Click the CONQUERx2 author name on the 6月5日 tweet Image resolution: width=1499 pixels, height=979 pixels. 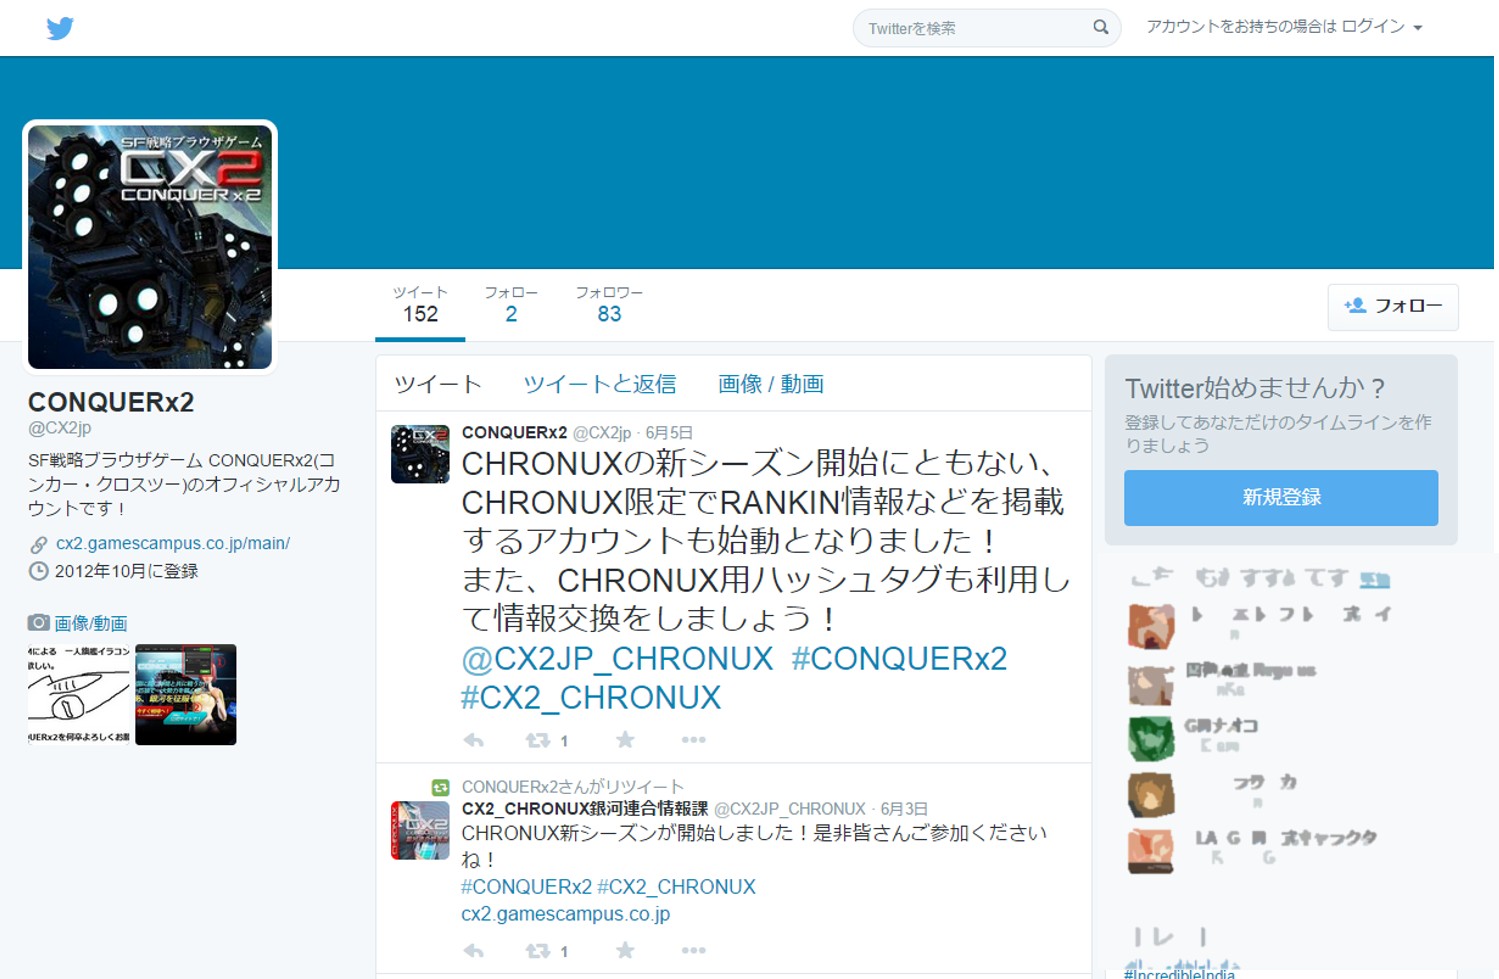click(x=514, y=433)
